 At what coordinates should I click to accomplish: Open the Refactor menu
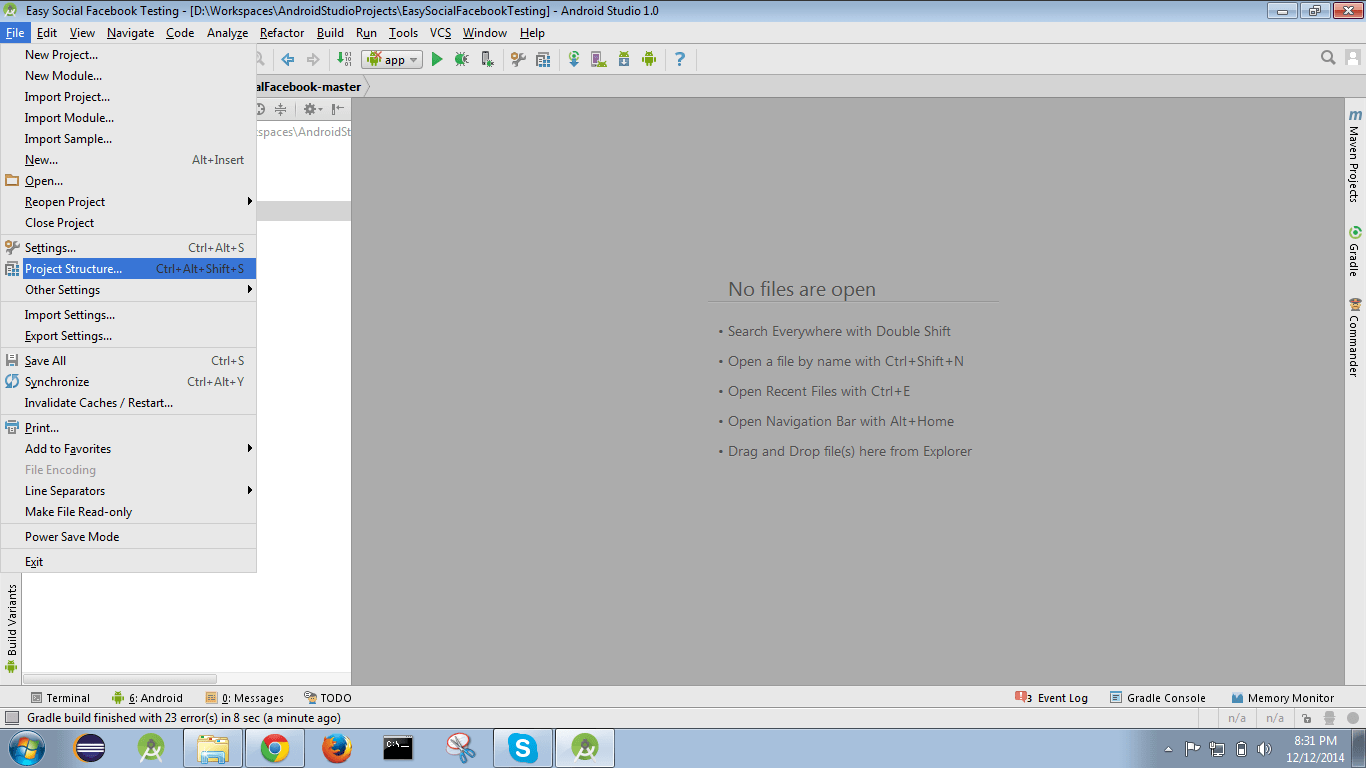click(282, 33)
